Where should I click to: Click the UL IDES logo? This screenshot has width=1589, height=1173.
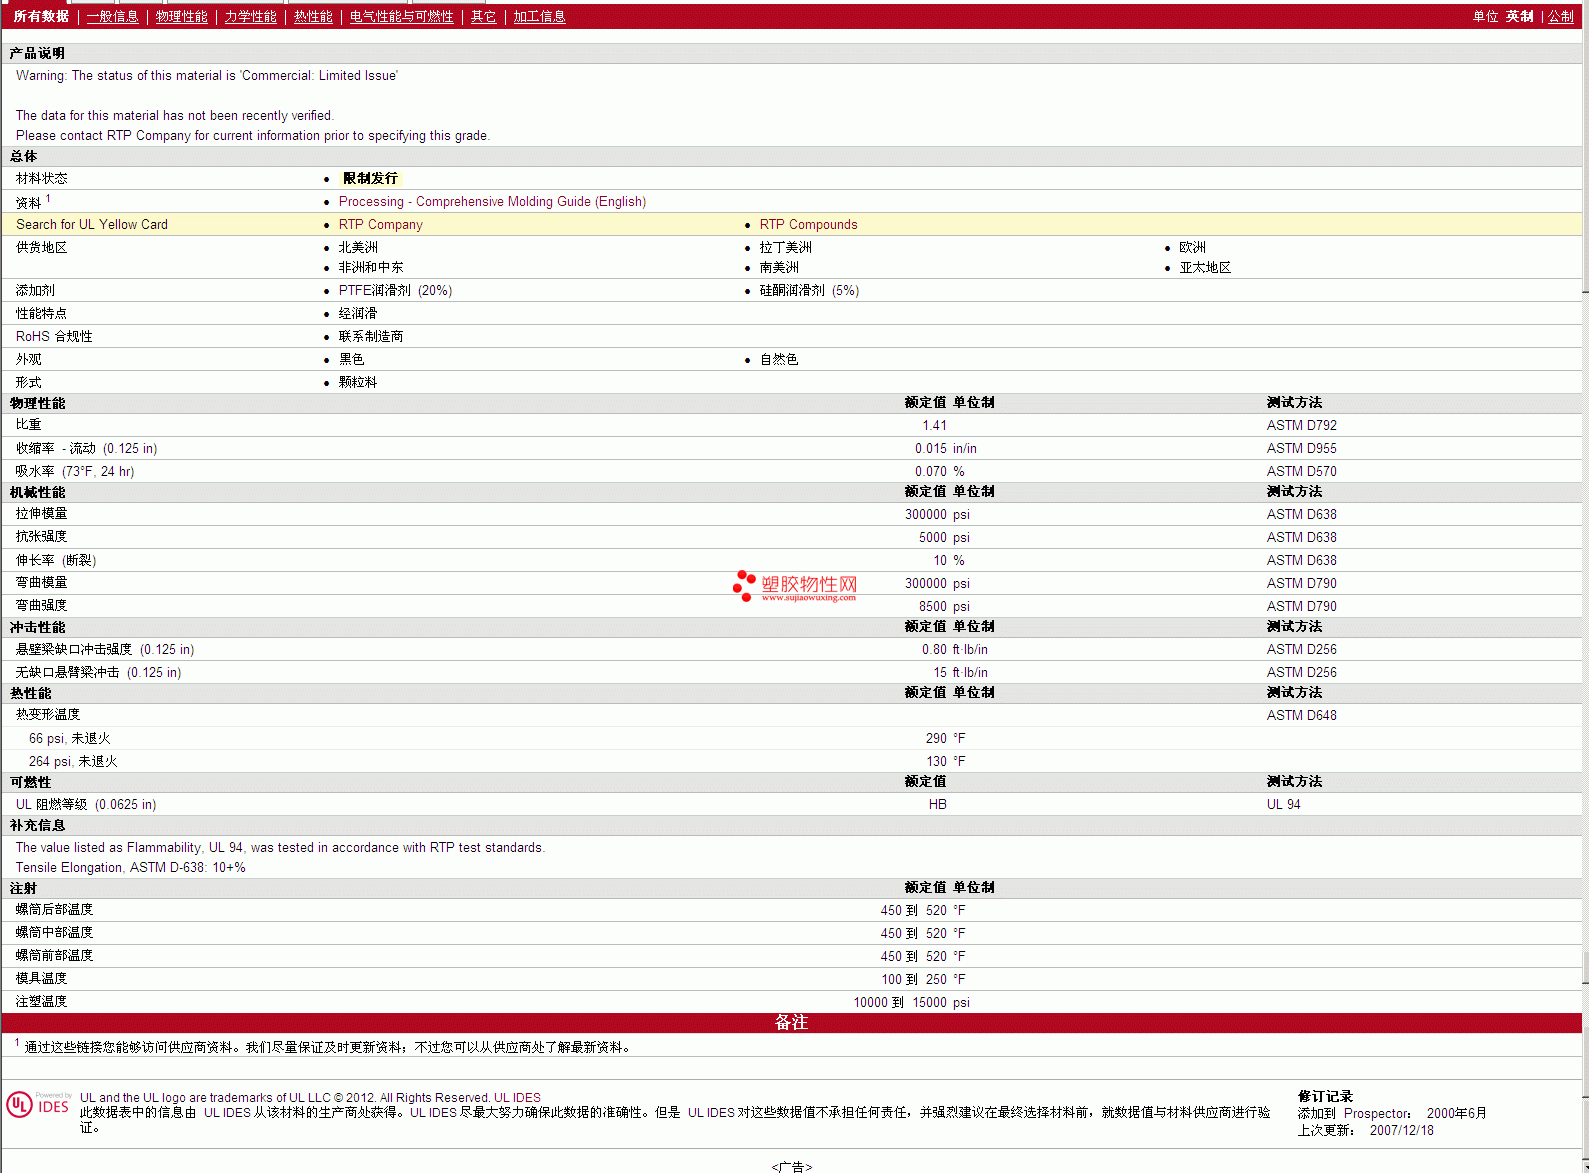[x=39, y=1104]
